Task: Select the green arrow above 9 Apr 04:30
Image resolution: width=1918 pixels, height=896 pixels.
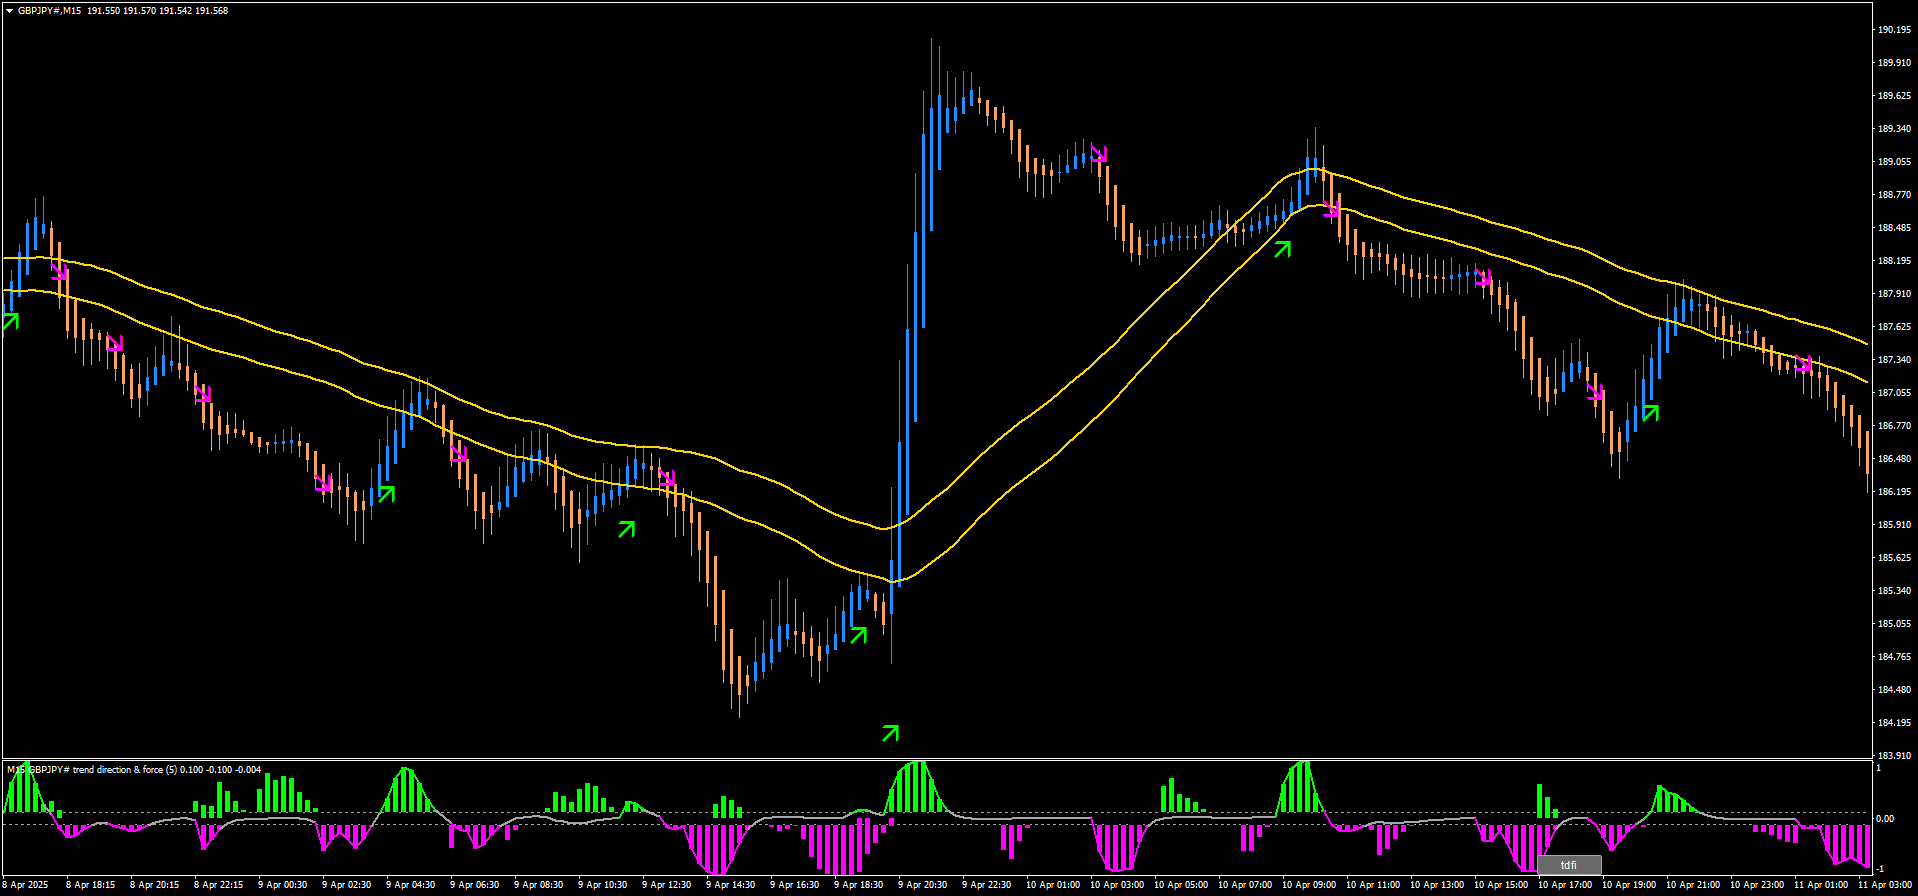Action: click(386, 494)
